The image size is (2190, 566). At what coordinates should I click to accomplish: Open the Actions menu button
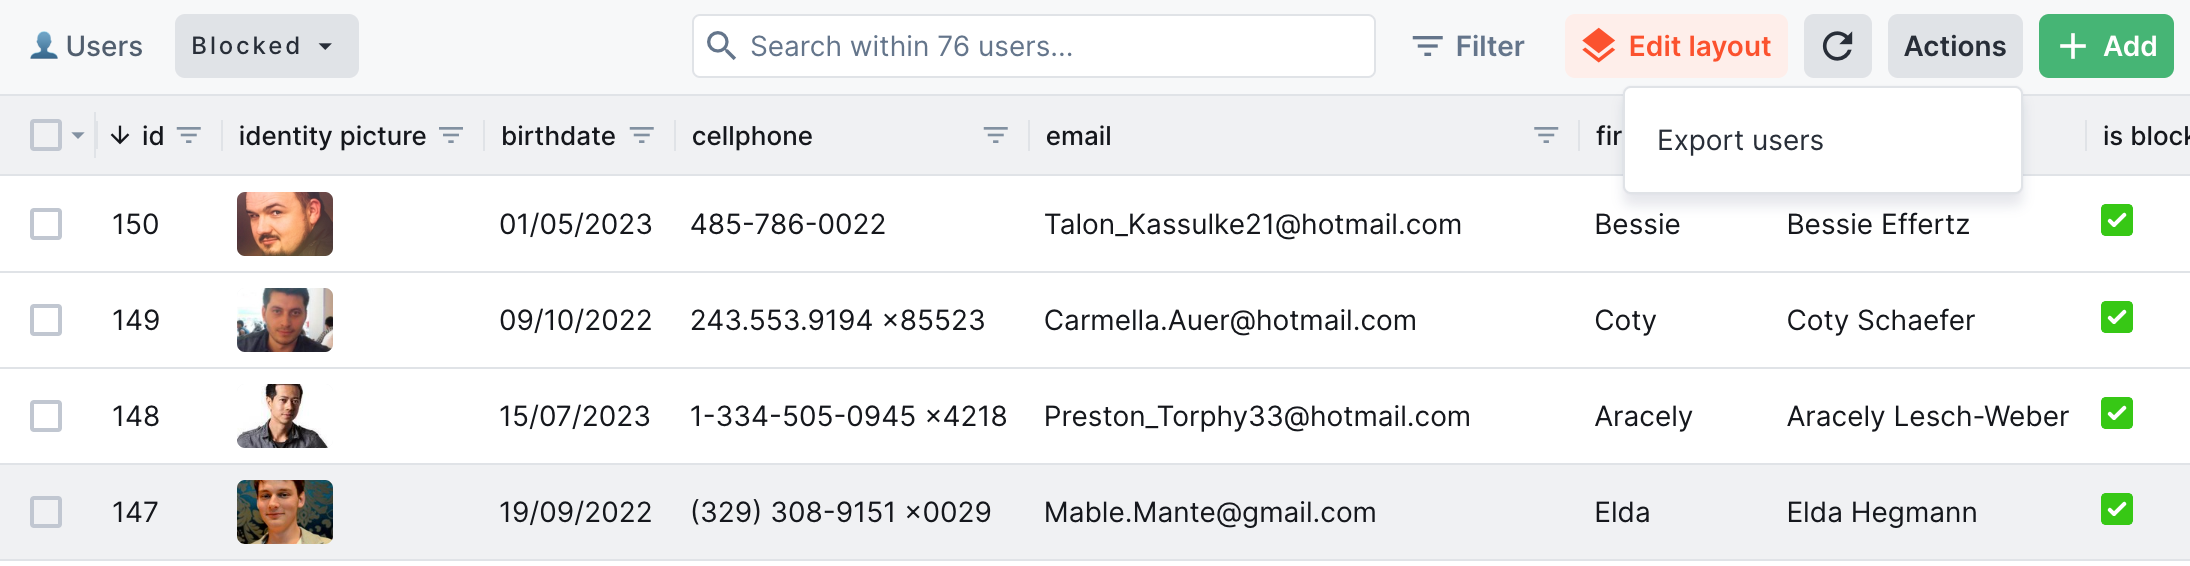point(1954,46)
